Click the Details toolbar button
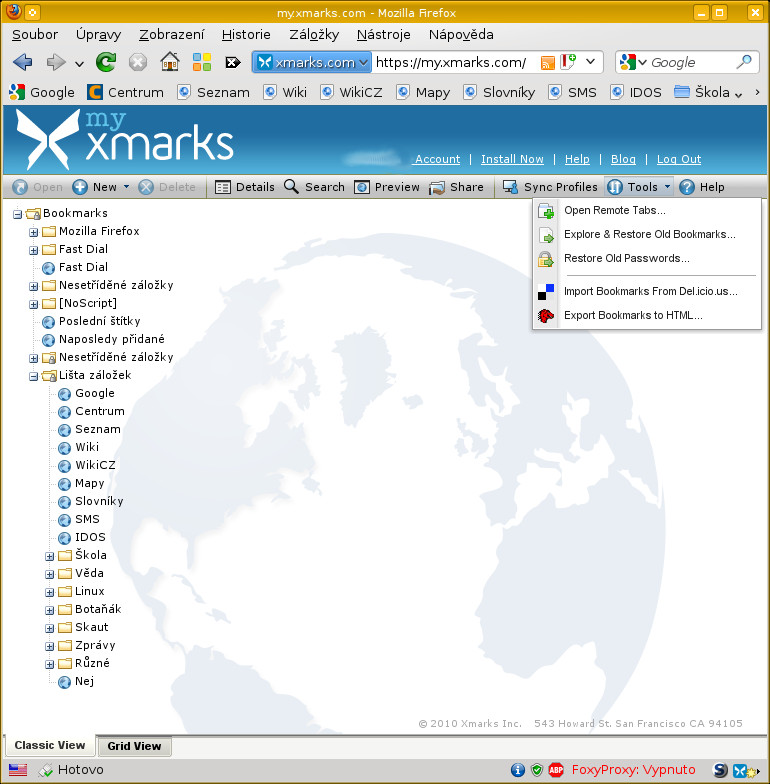This screenshot has height=784, width=770. (244, 187)
